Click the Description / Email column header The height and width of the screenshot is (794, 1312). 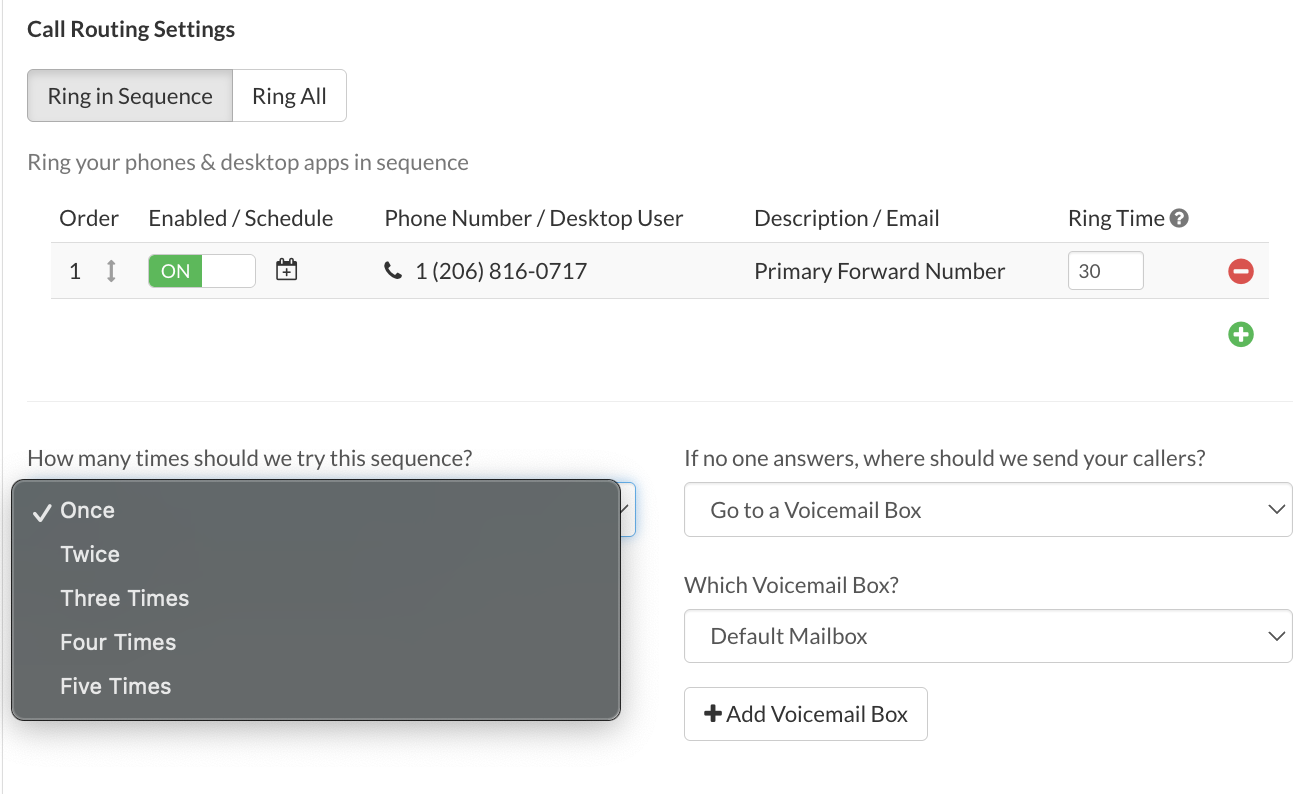pos(847,218)
